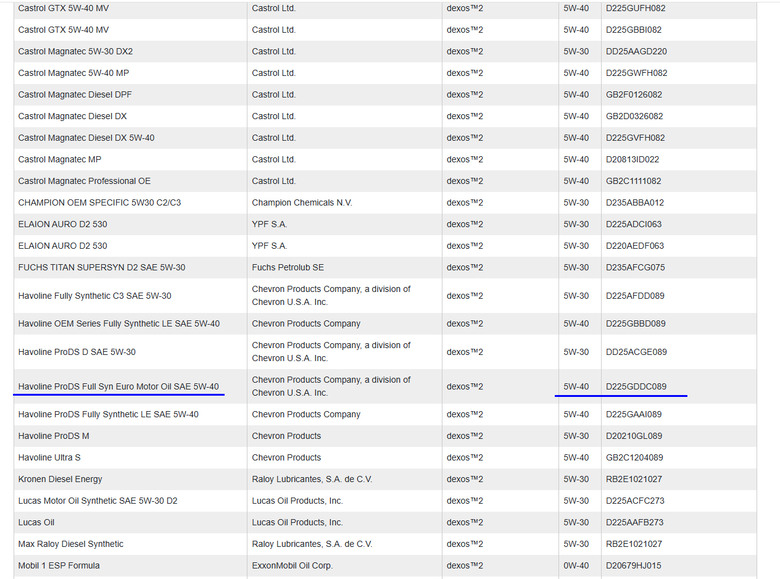Click RB2E1021027 in Max Raloy Diesel row

click(634, 544)
